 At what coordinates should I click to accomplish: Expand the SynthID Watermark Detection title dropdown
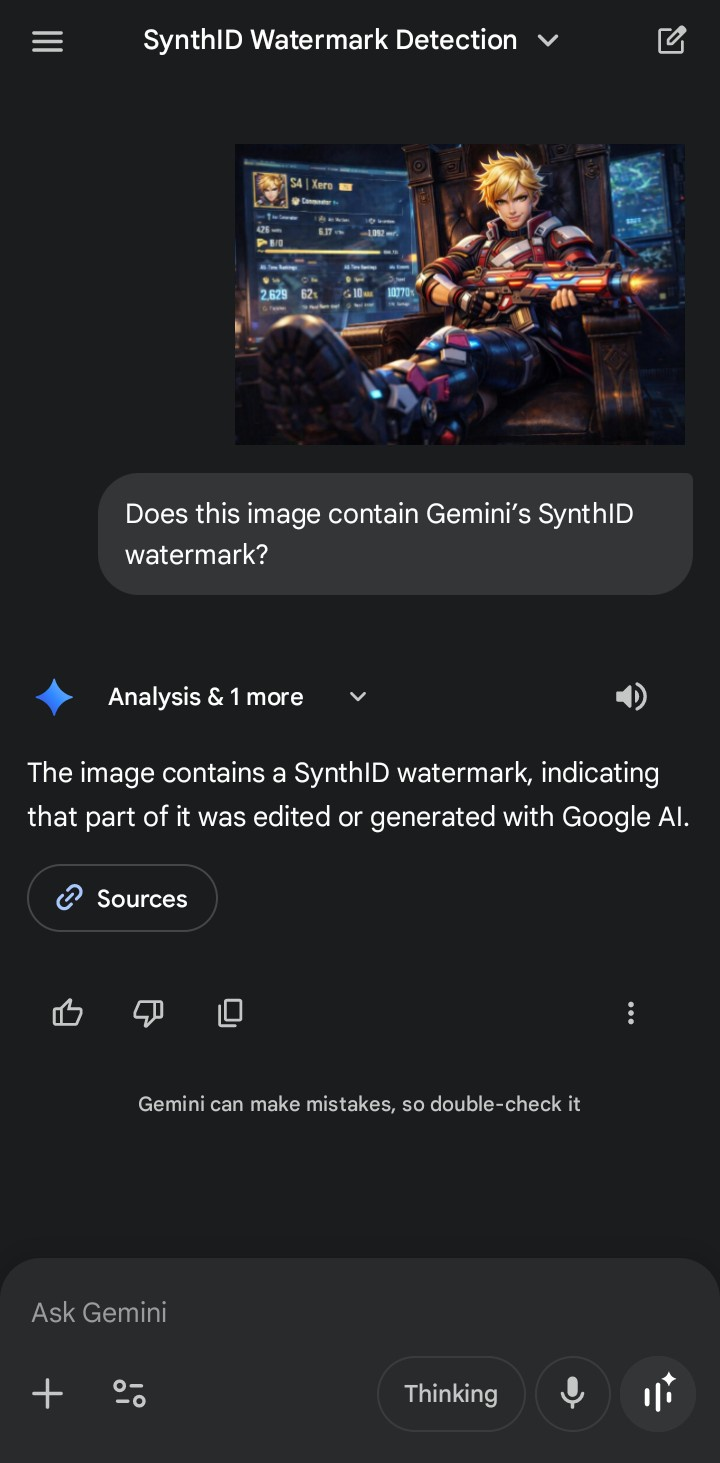pyautogui.click(x=548, y=41)
